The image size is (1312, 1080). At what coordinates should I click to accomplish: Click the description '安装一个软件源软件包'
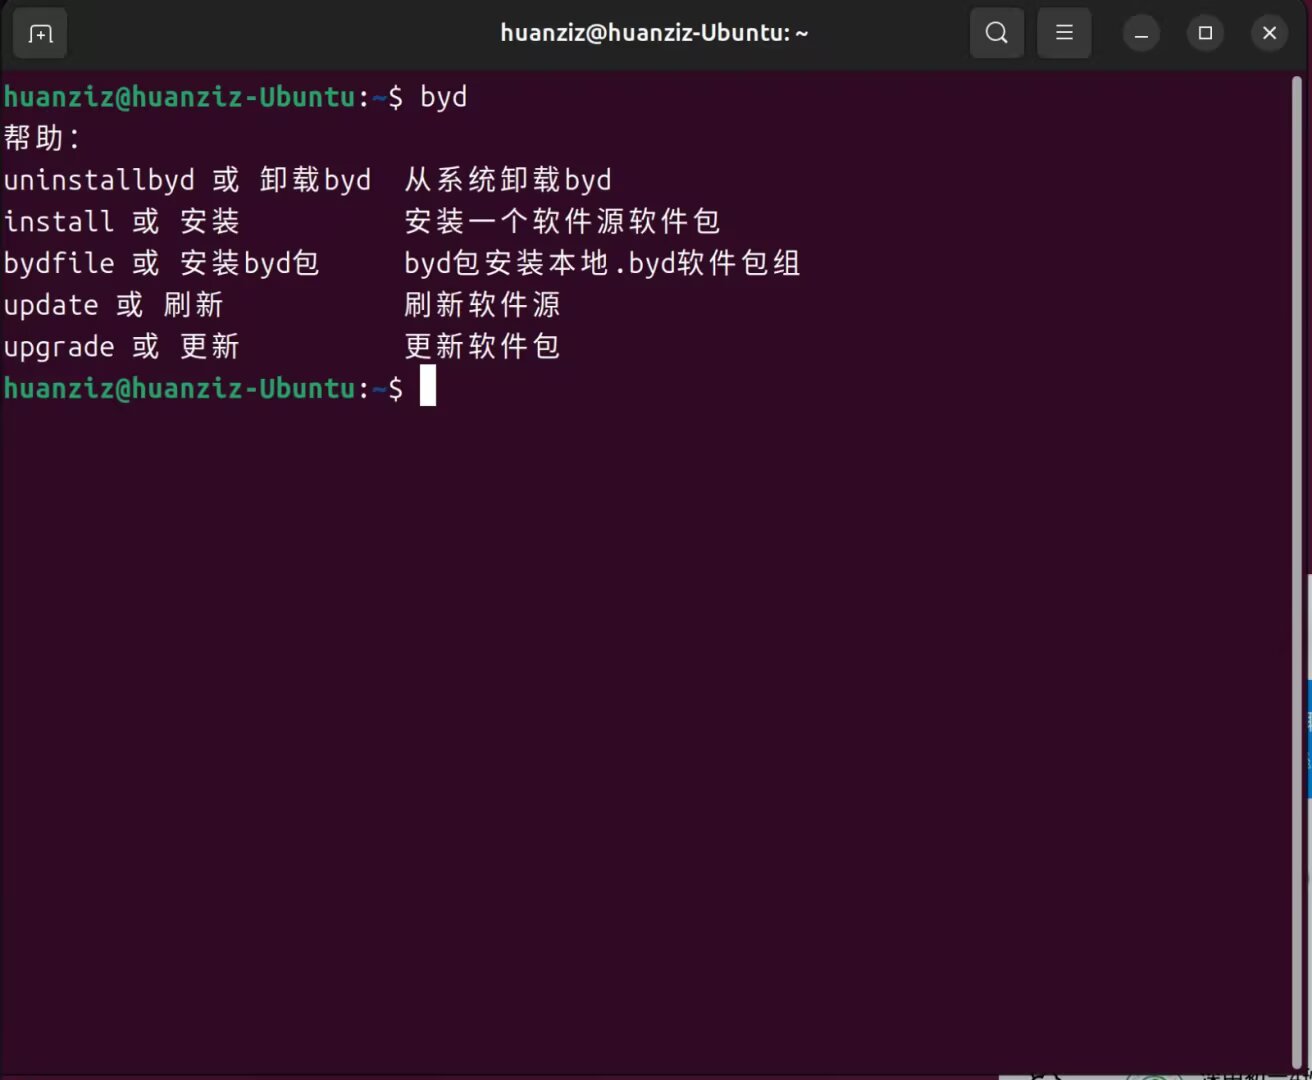point(562,222)
